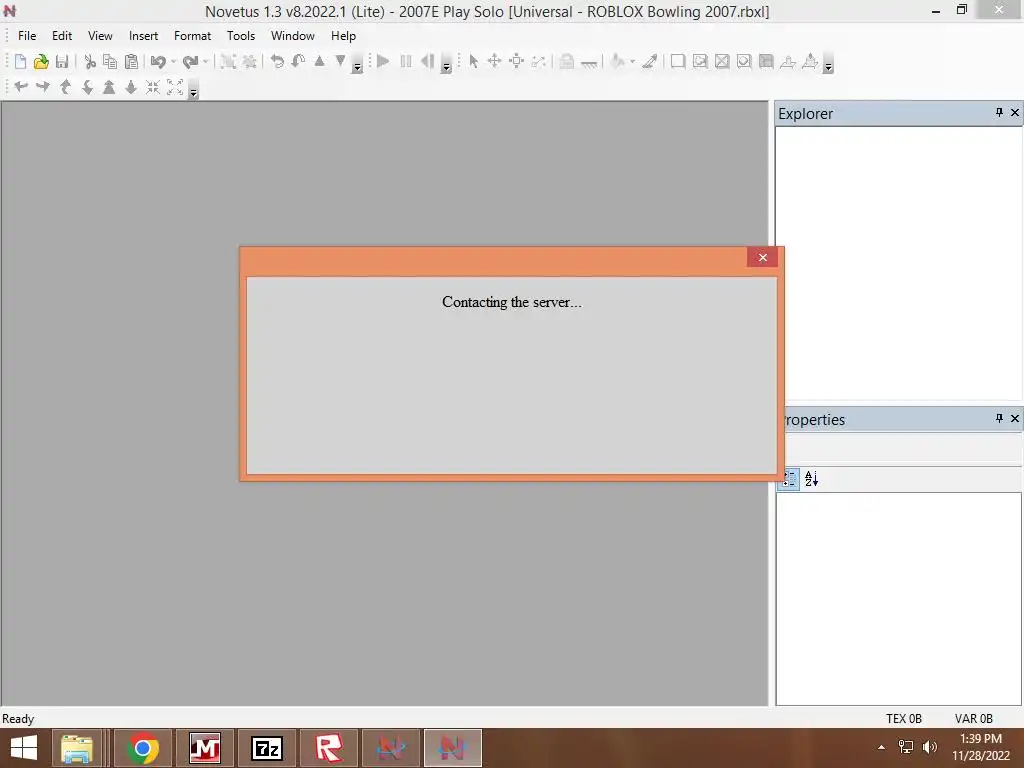
Task: Select the Move cross-arrows tool
Action: [x=494, y=61]
